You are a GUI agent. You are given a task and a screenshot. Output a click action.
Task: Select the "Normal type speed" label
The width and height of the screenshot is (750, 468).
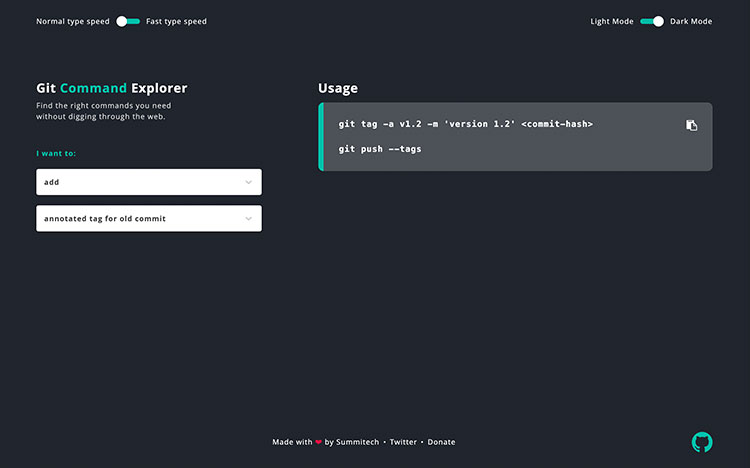click(x=73, y=21)
